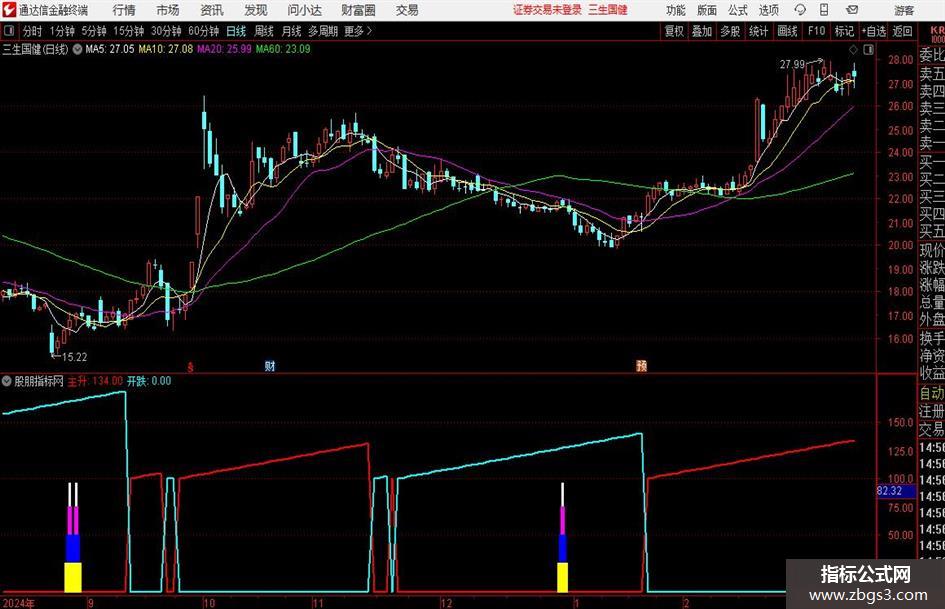Switch to 5分钟 period tab

coord(93,31)
